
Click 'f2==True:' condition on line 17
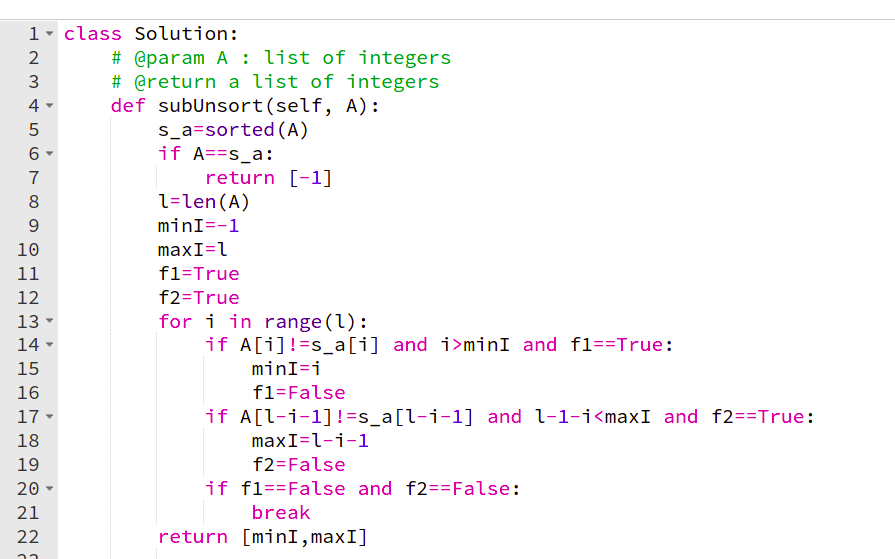point(763,417)
